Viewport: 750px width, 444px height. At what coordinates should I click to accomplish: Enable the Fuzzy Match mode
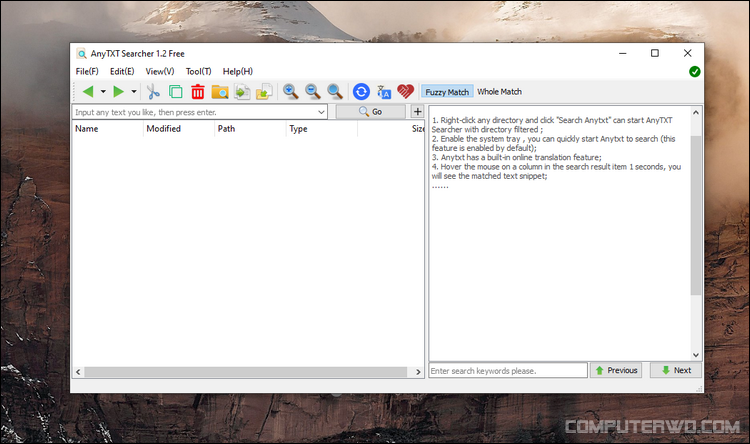click(x=447, y=92)
